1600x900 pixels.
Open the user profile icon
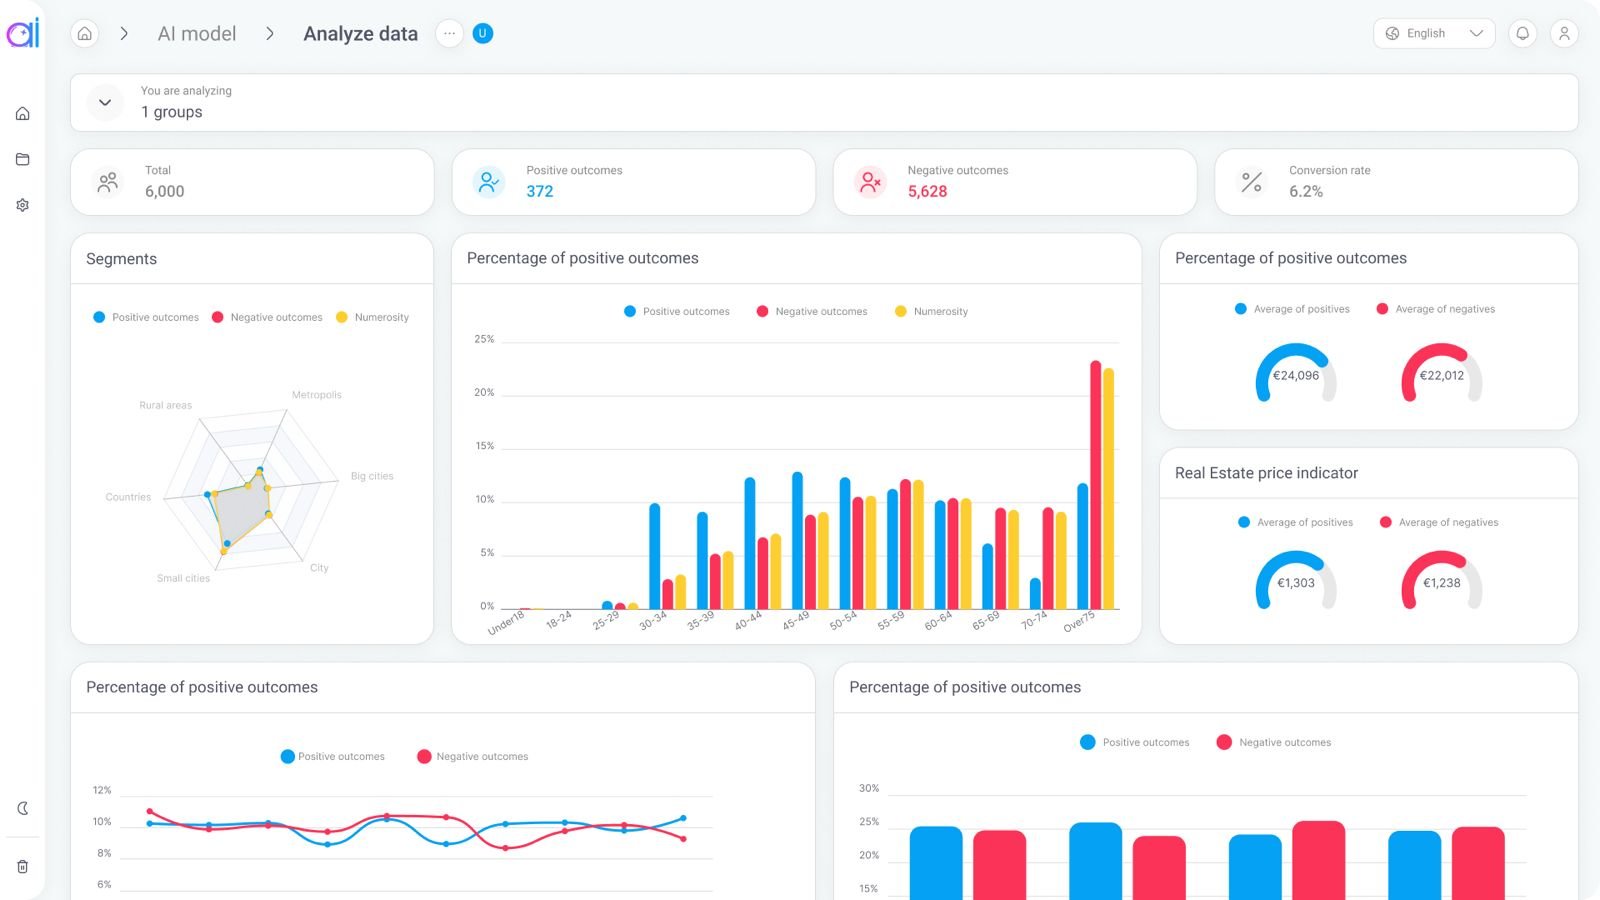(x=1565, y=34)
